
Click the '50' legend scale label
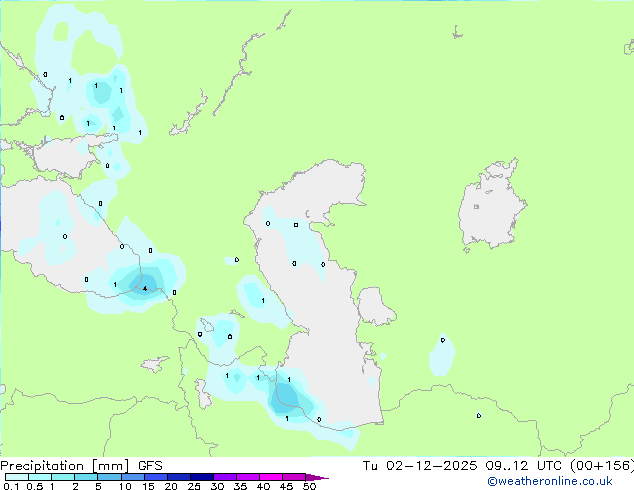[309, 486]
